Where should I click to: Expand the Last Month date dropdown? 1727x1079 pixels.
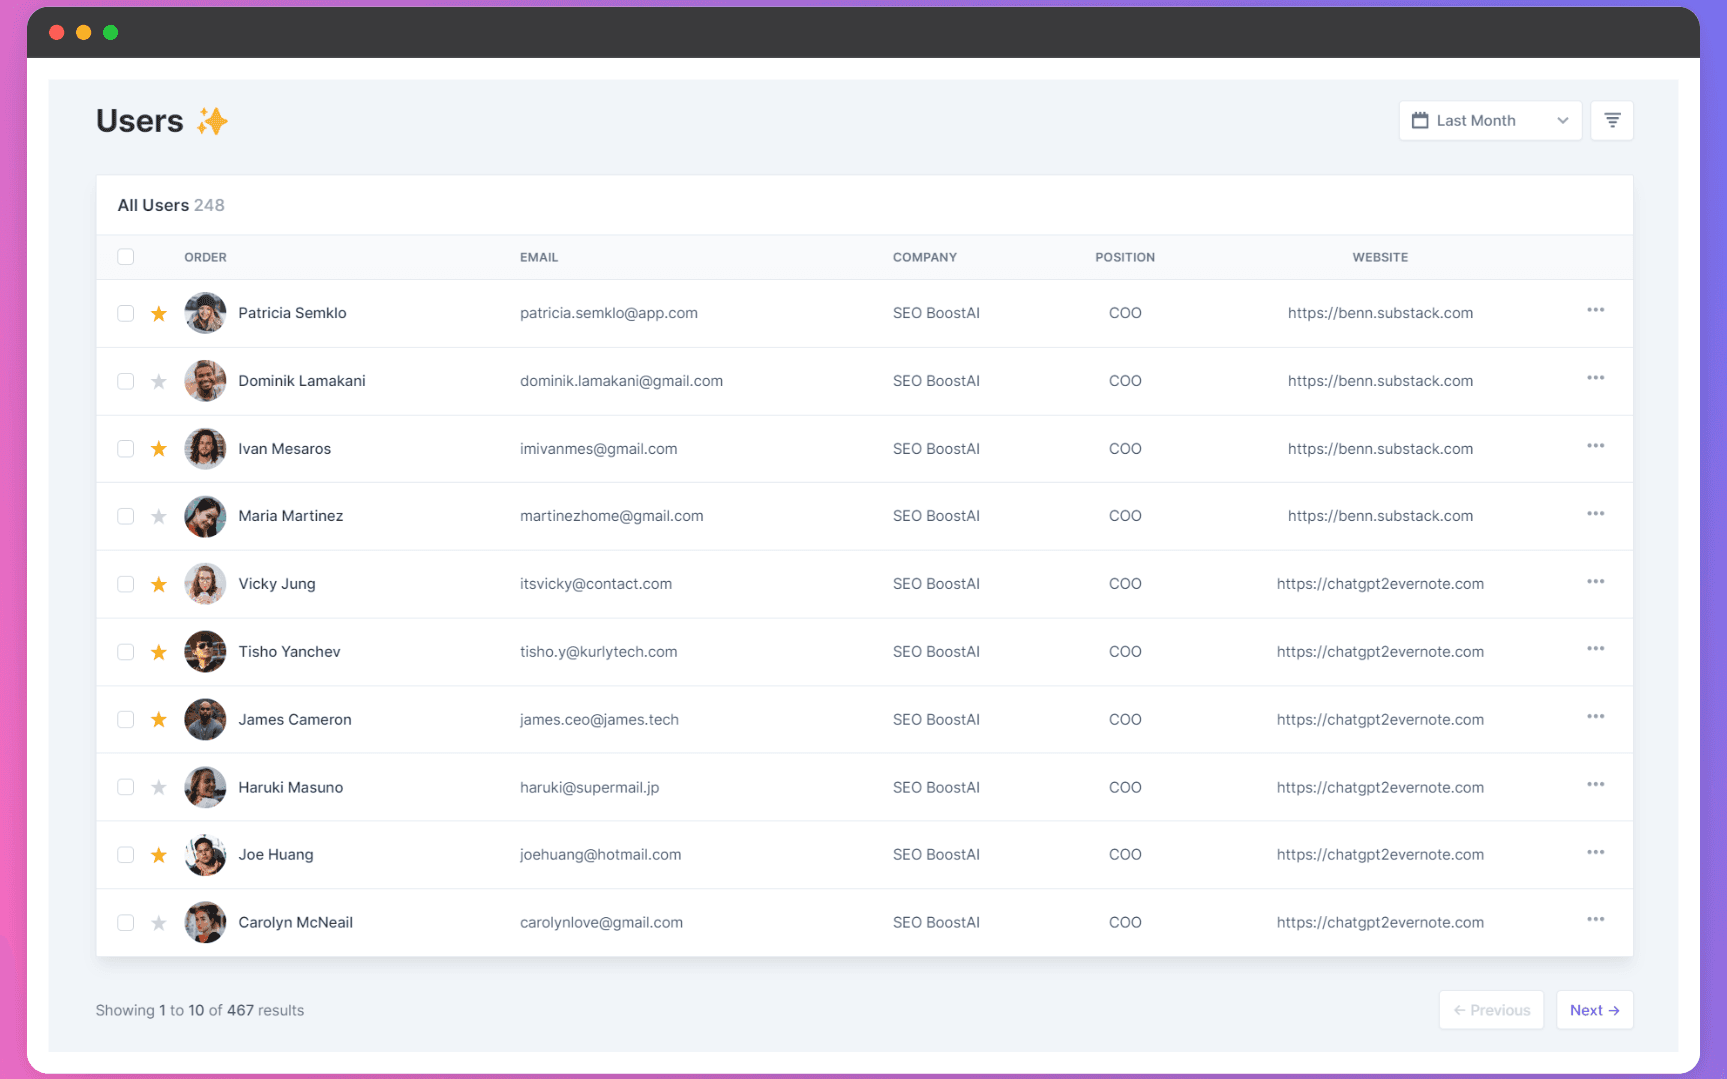pos(1490,120)
